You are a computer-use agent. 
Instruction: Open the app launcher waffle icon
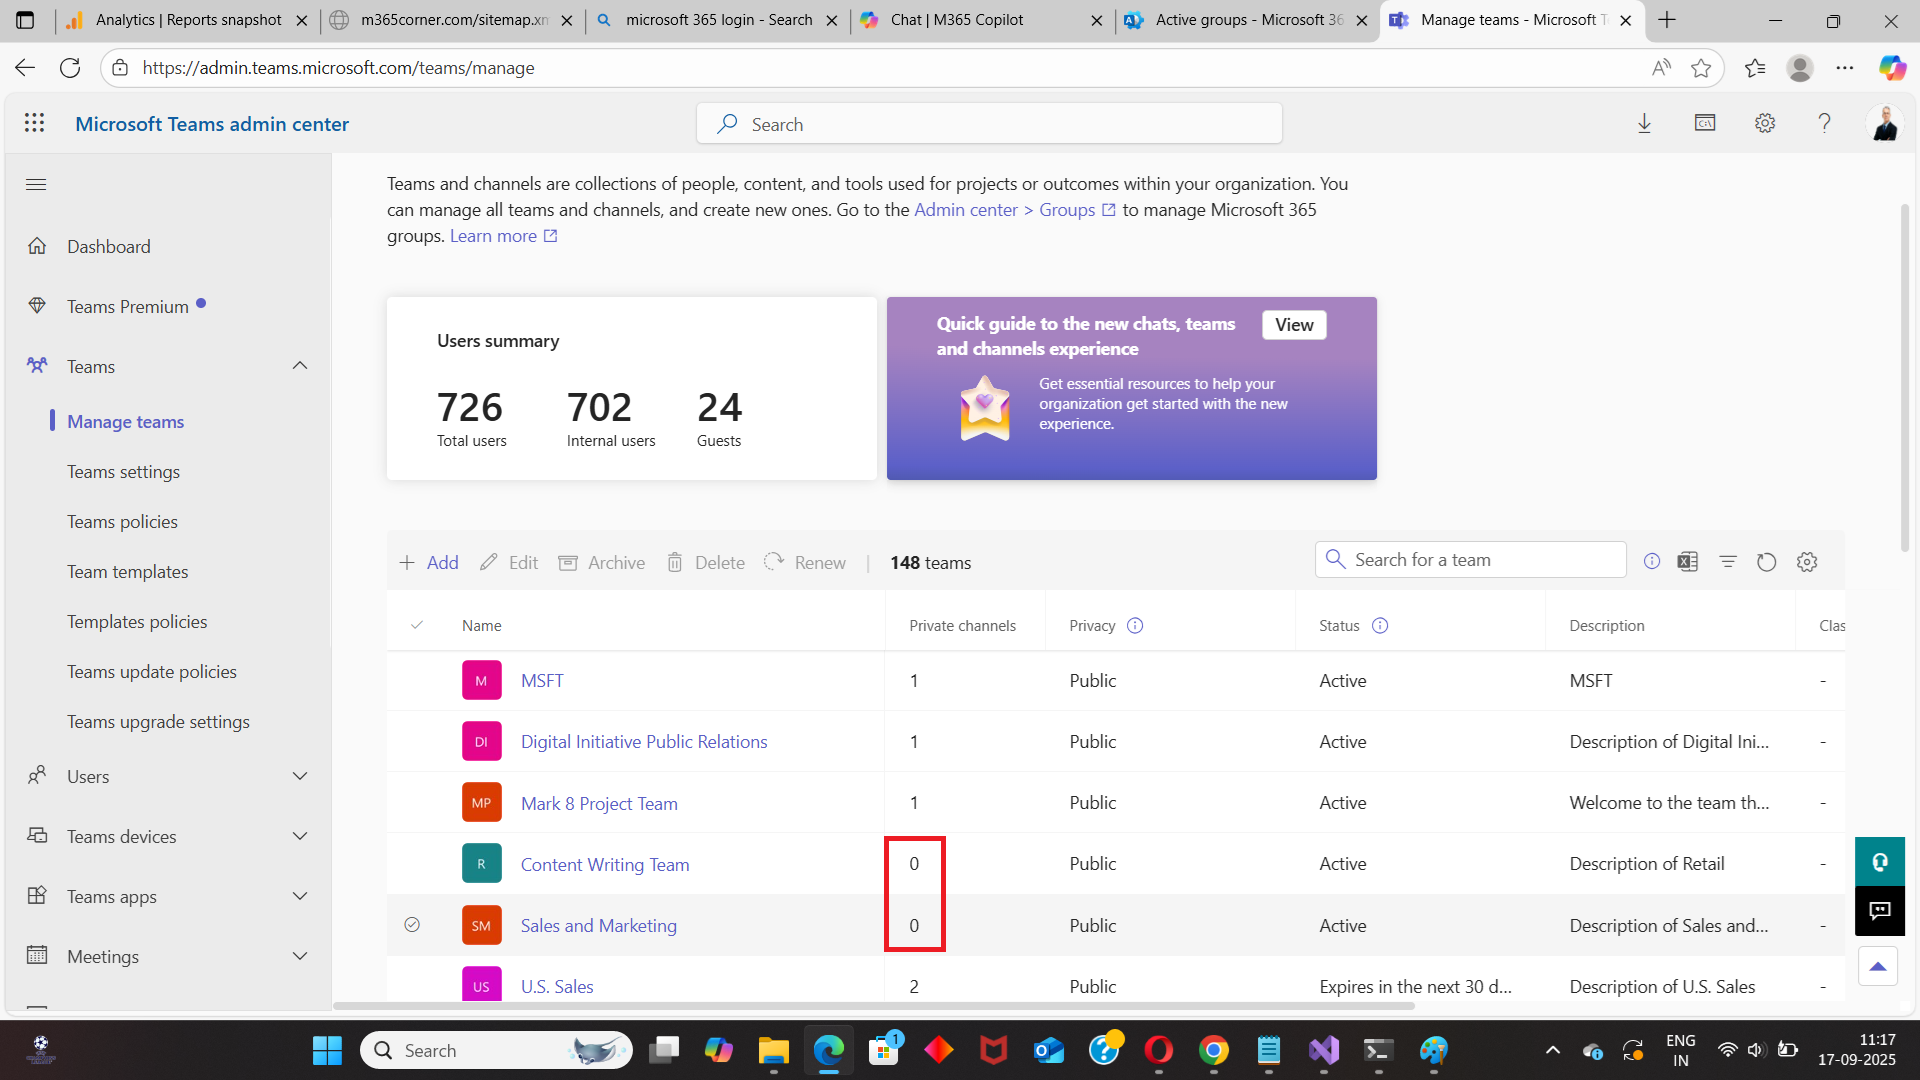pos(35,123)
